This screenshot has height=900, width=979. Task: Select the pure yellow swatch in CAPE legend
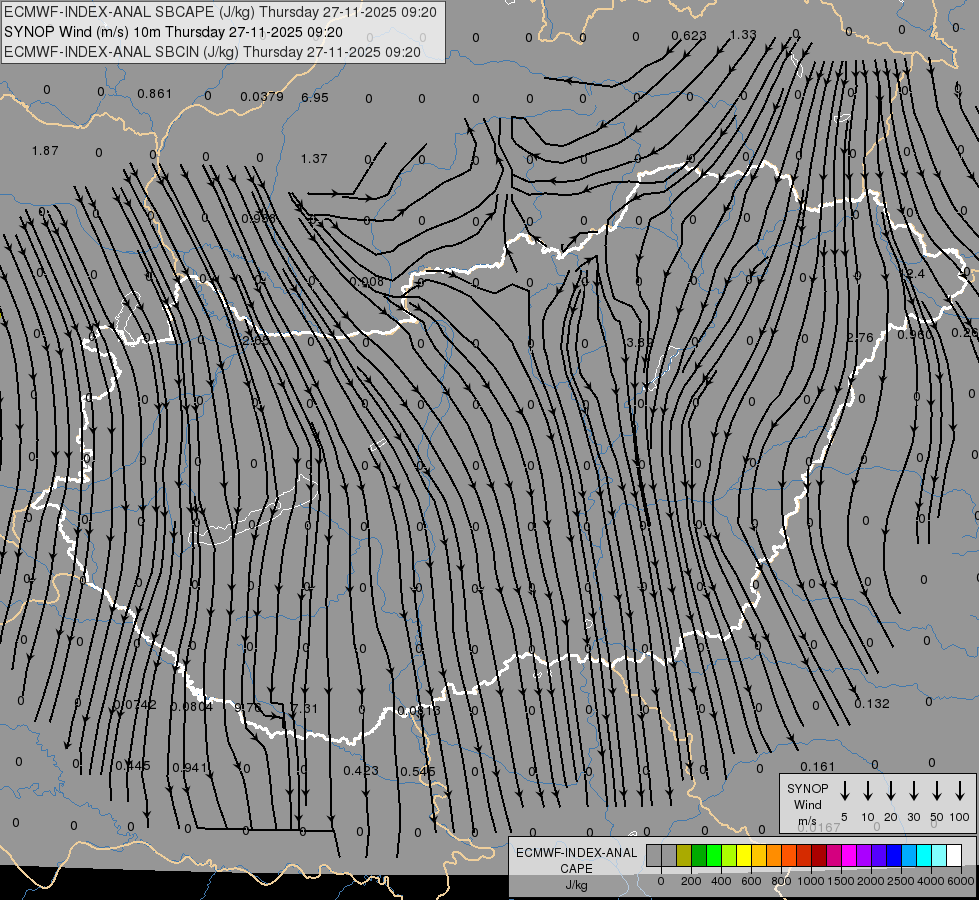pos(744,856)
